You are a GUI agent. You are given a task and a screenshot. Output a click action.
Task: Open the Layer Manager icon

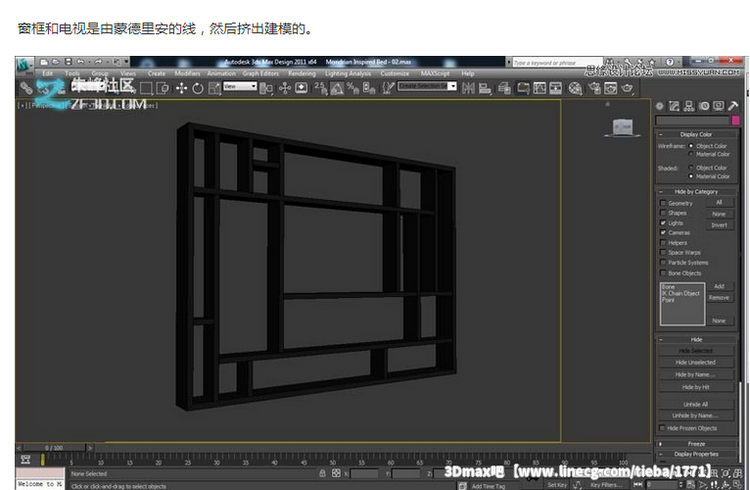click(504, 88)
